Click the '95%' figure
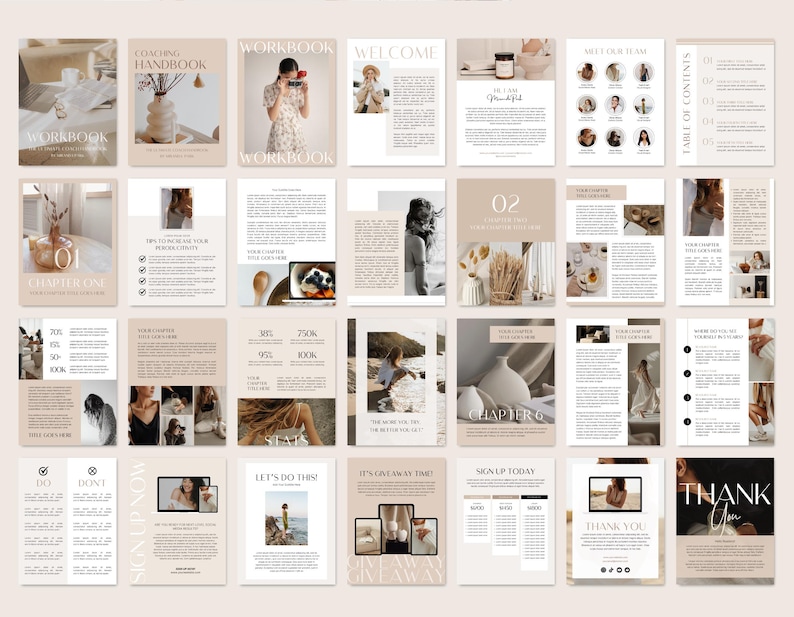 tap(265, 355)
